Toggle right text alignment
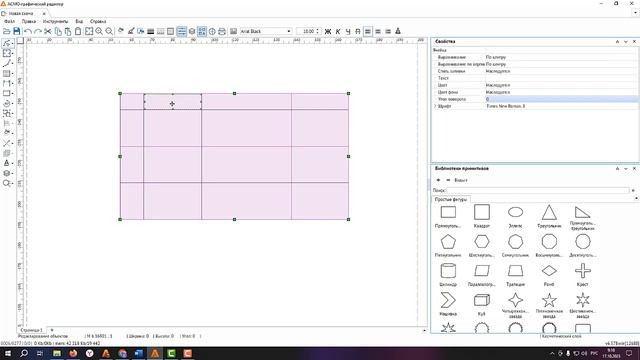Screen dimensions: 640x360 coord(388,31)
